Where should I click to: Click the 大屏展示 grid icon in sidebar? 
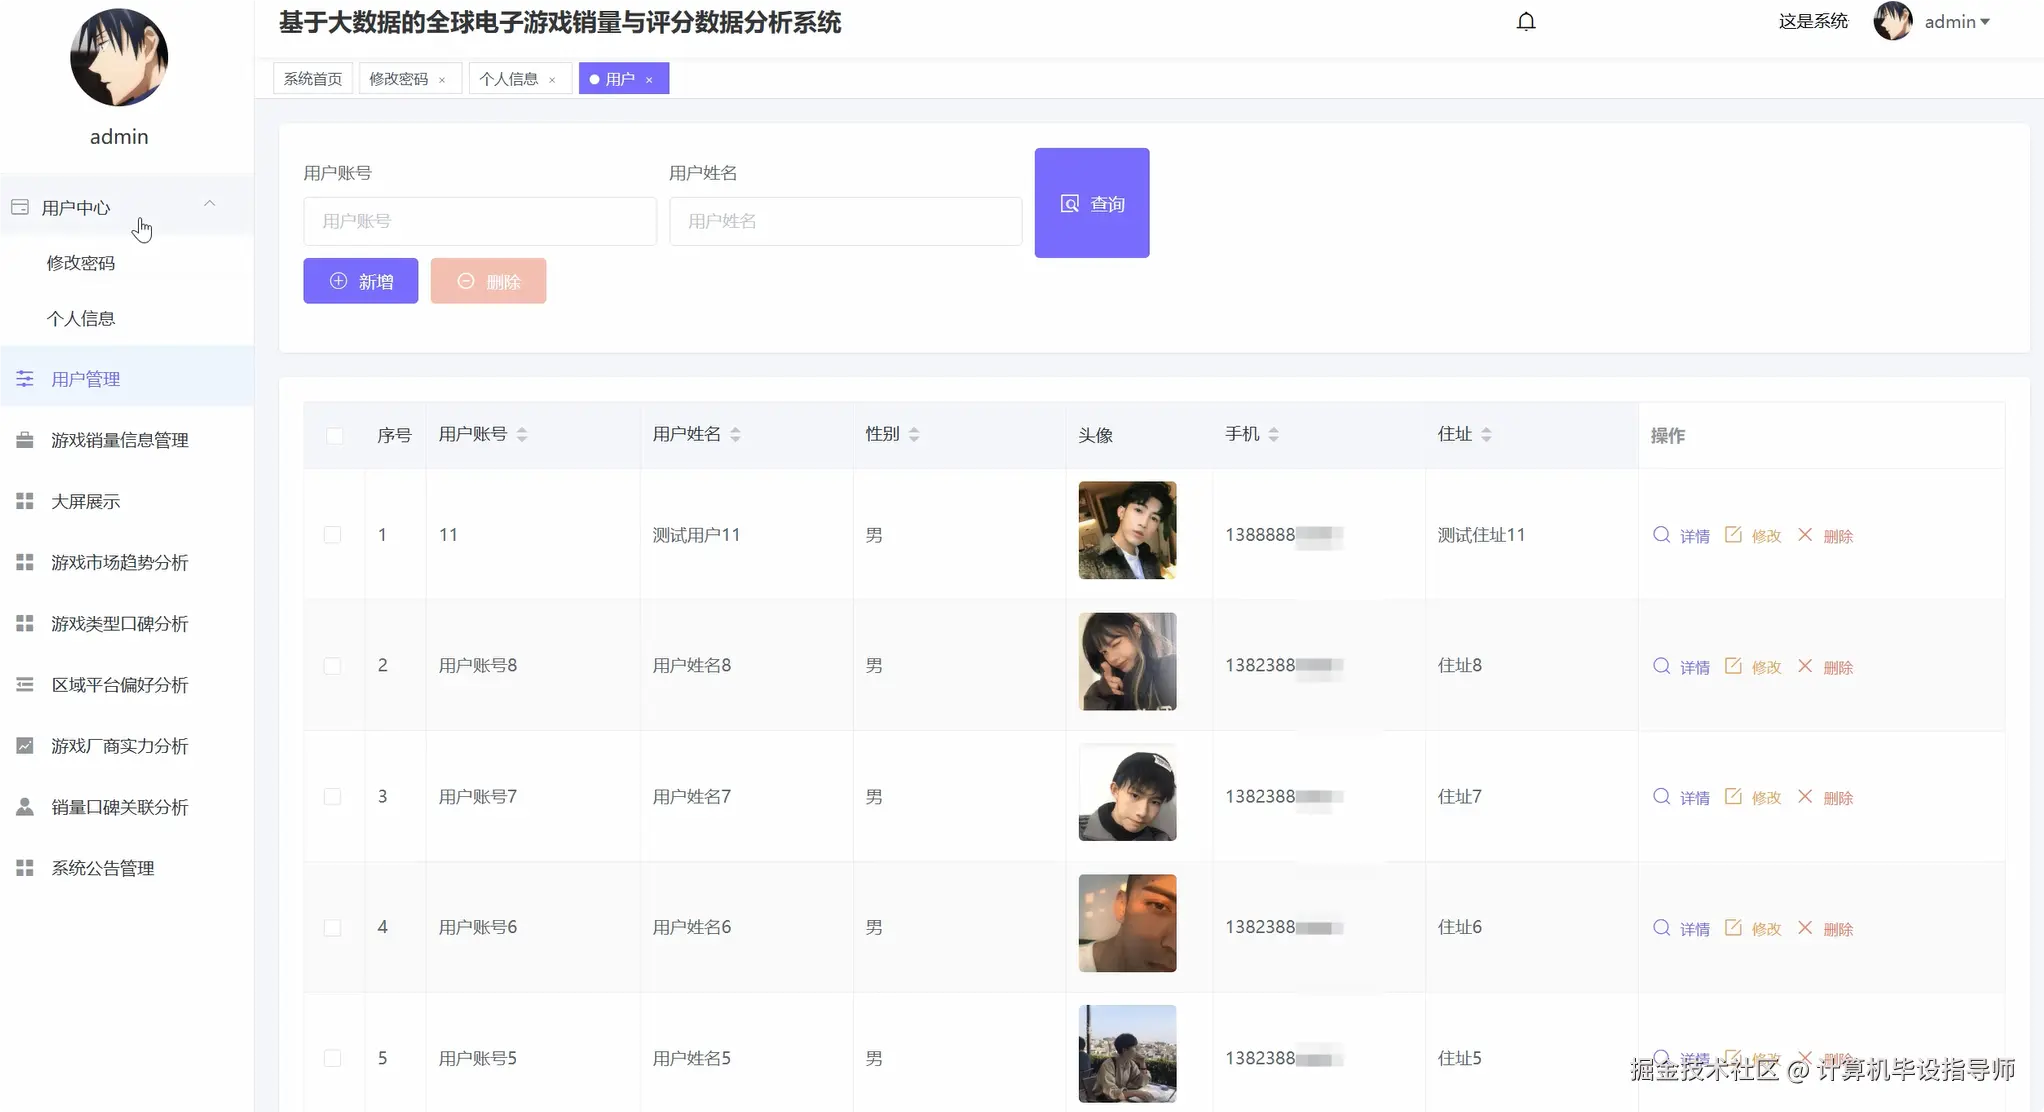point(25,501)
